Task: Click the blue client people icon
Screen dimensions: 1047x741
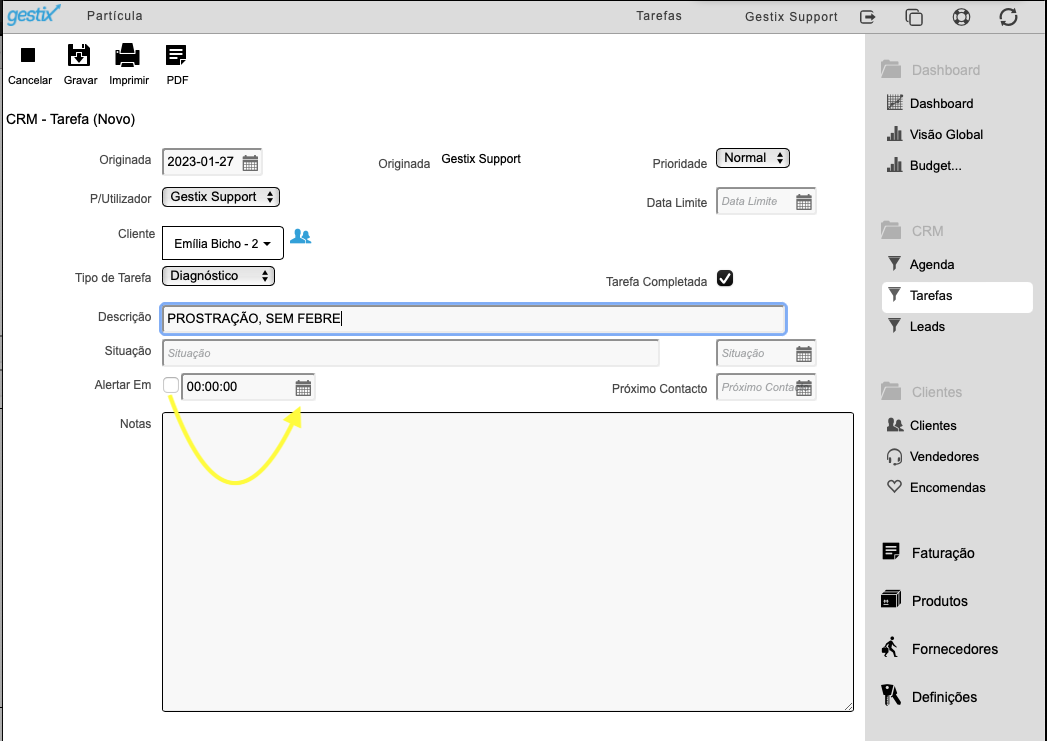Action: [300, 236]
